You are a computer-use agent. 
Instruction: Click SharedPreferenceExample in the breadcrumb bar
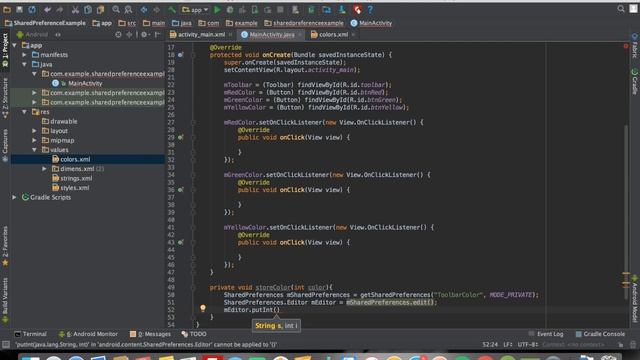(x=45, y=23)
